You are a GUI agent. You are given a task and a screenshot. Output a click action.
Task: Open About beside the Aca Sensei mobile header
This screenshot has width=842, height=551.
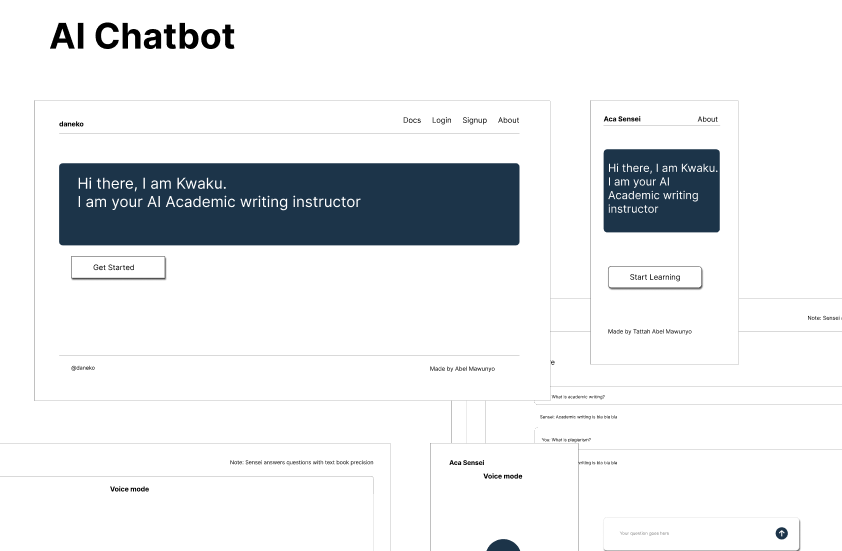(x=707, y=119)
